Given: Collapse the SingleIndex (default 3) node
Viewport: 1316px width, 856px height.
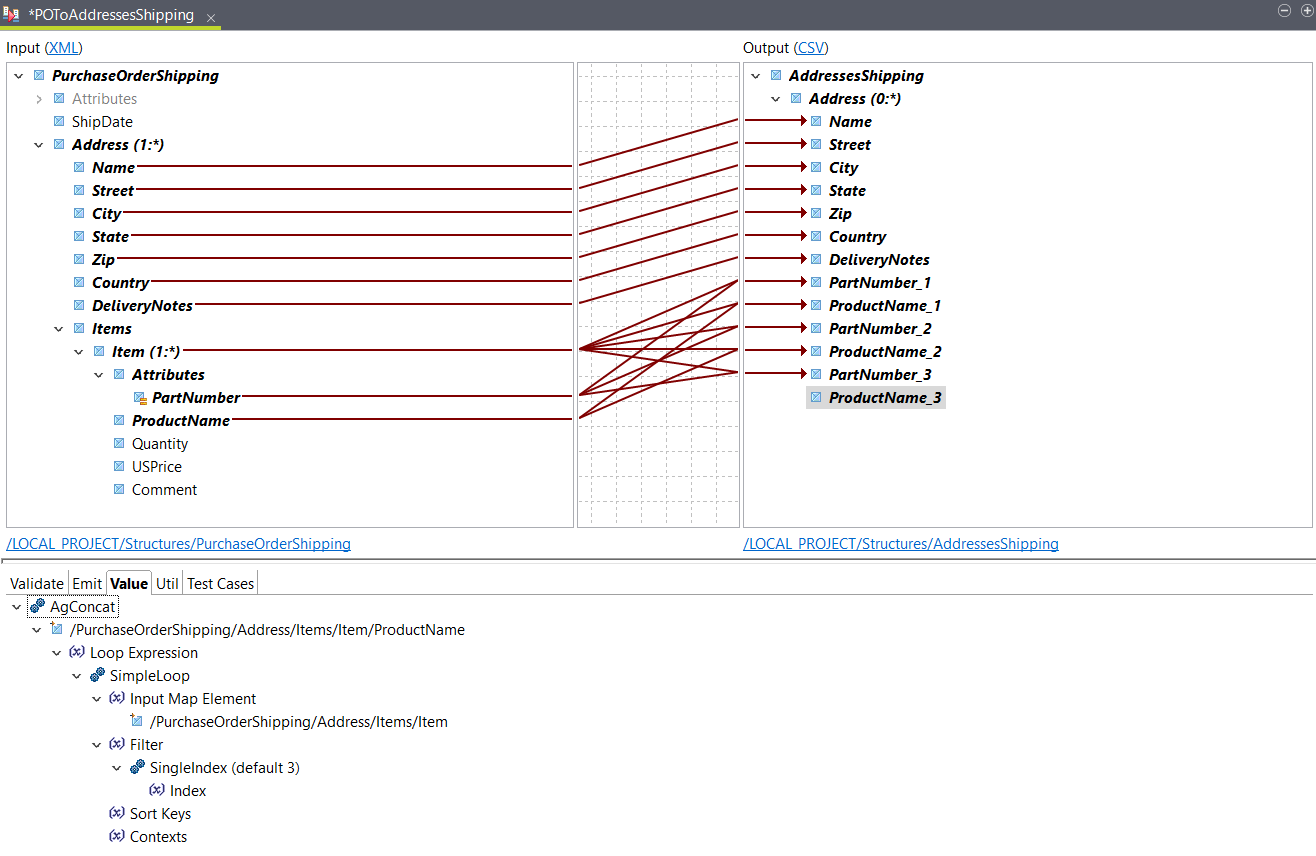Looking at the screenshot, I should [117, 767].
